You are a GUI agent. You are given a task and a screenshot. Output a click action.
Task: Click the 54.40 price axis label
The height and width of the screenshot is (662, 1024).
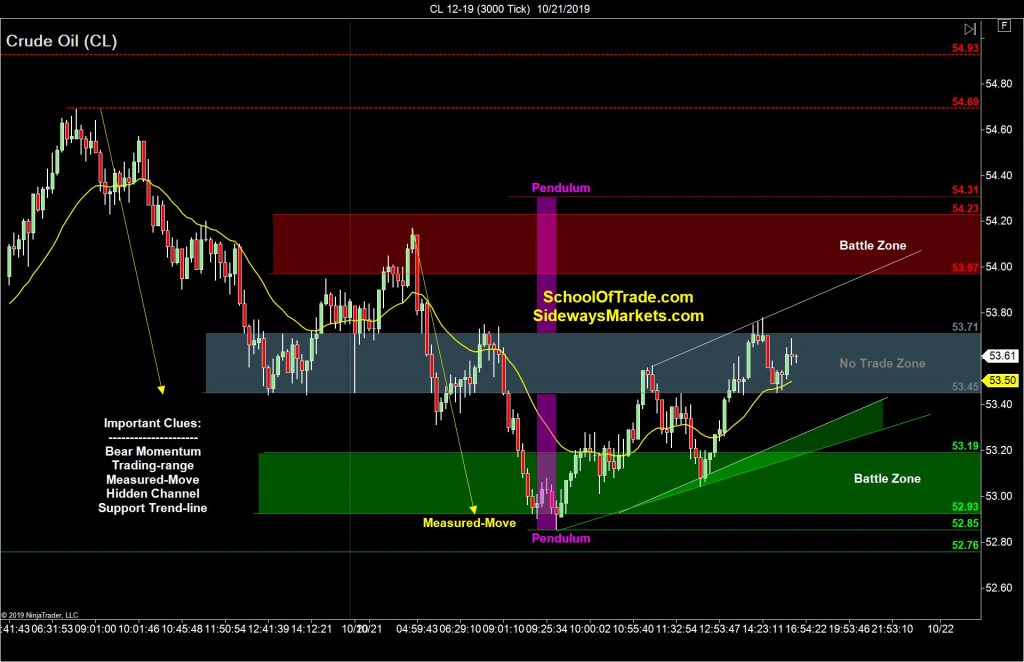[x=999, y=176]
